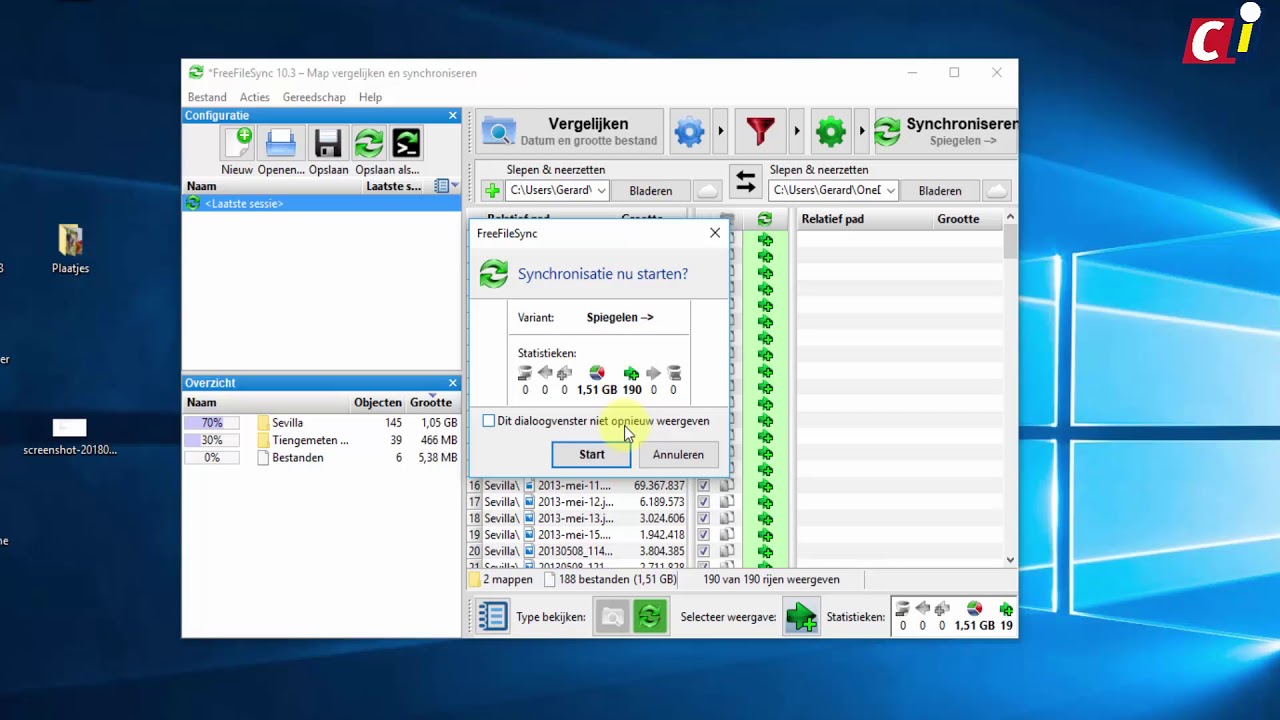Uncheck row 19 file 2013-mei-15
The height and width of the screenshot is (720, 1280).
click(703, 535)
